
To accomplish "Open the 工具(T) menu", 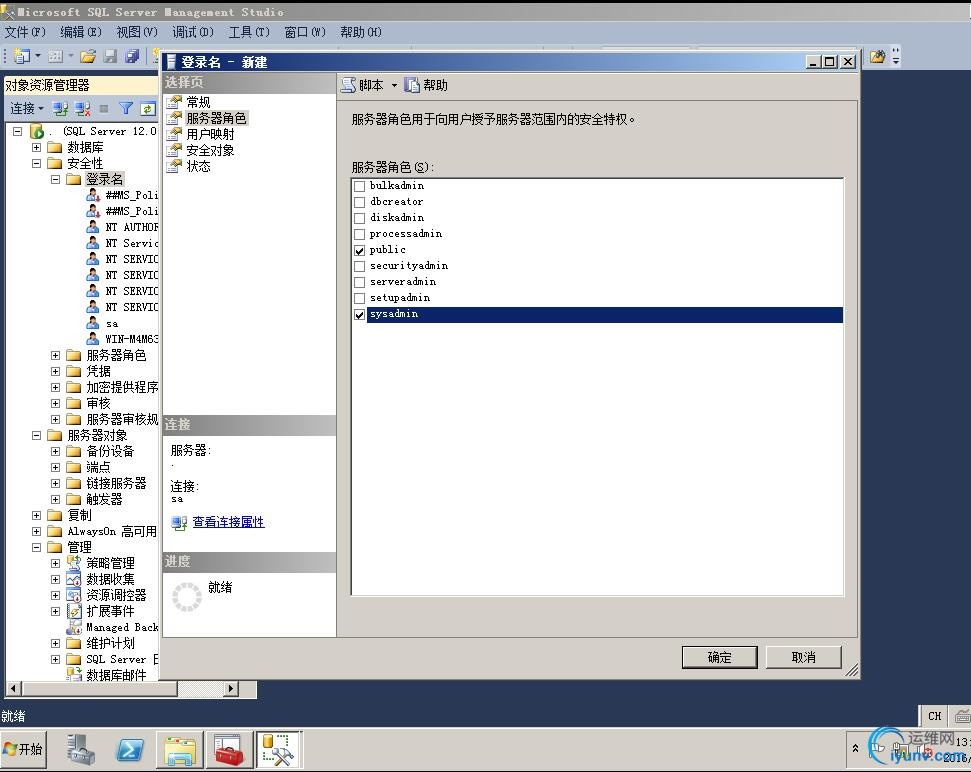I will click(249, 32).
